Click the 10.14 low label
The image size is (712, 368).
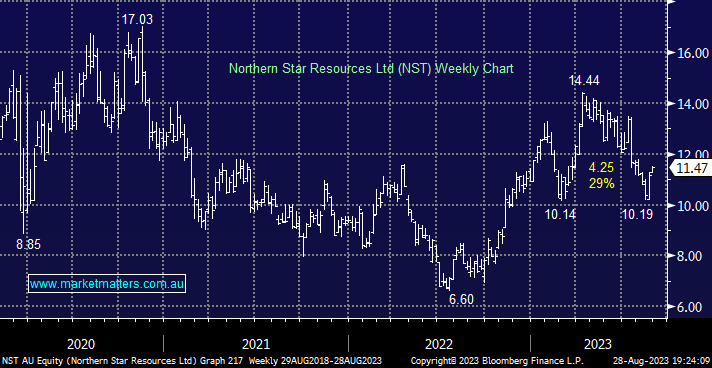[x=560, y=214]
